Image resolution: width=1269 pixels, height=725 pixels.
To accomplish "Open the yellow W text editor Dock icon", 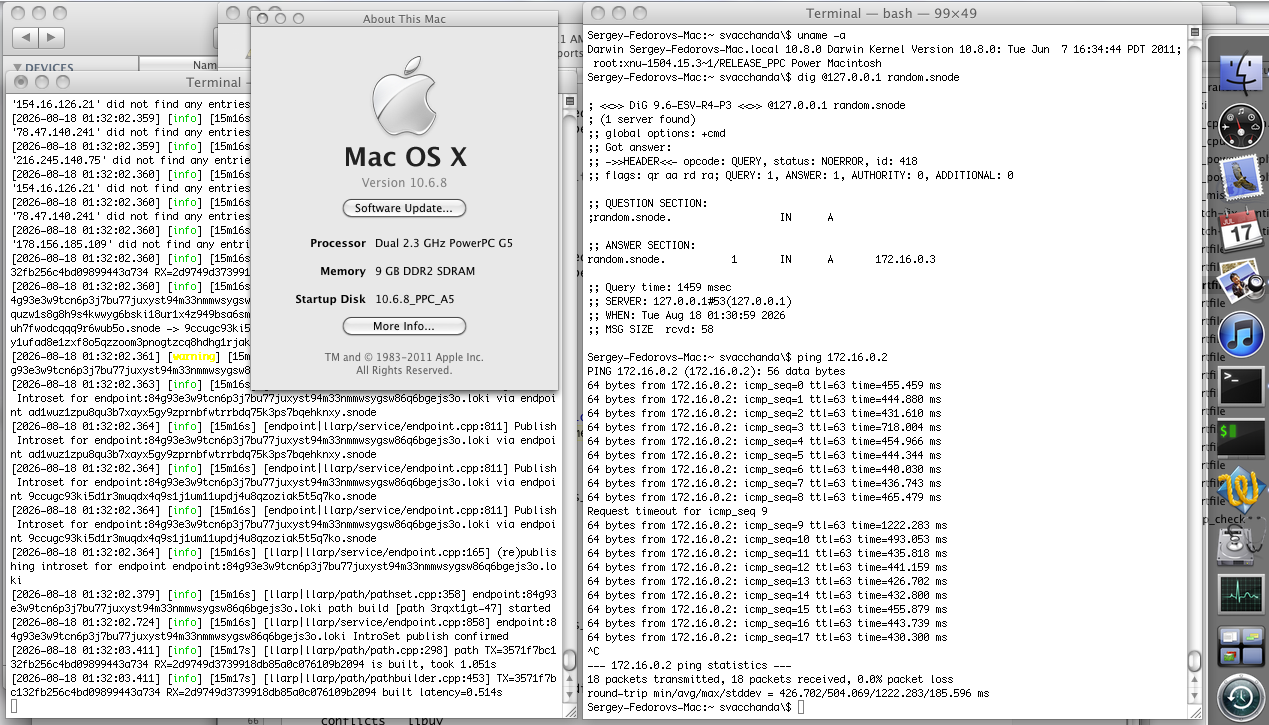I will 1241,491.
